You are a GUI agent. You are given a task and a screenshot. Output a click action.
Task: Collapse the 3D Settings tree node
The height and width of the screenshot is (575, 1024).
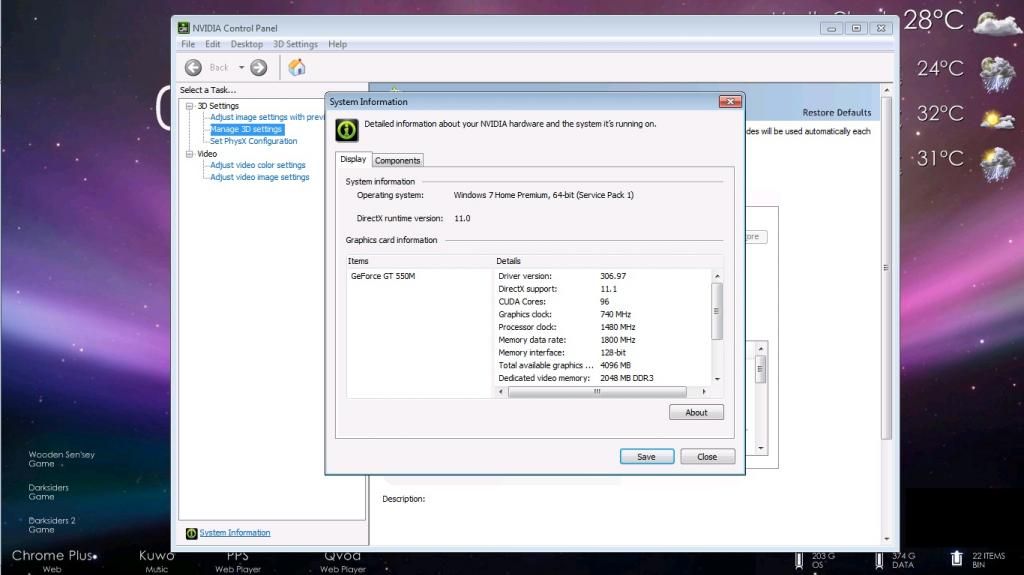tap(188, 106)
